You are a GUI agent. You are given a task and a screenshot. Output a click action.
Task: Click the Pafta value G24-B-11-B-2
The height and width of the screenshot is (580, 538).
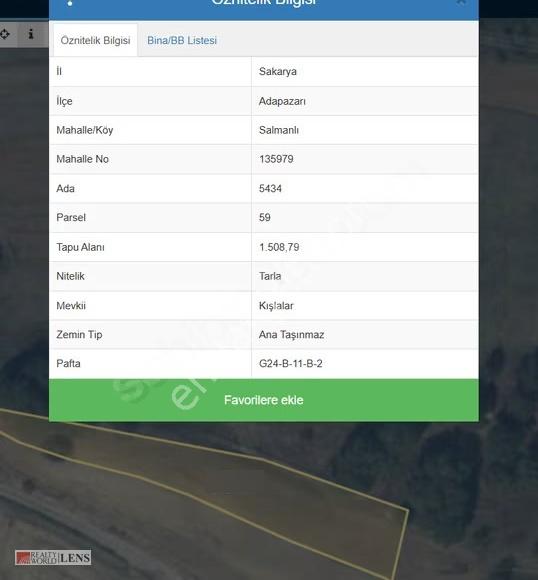(290, 364)
